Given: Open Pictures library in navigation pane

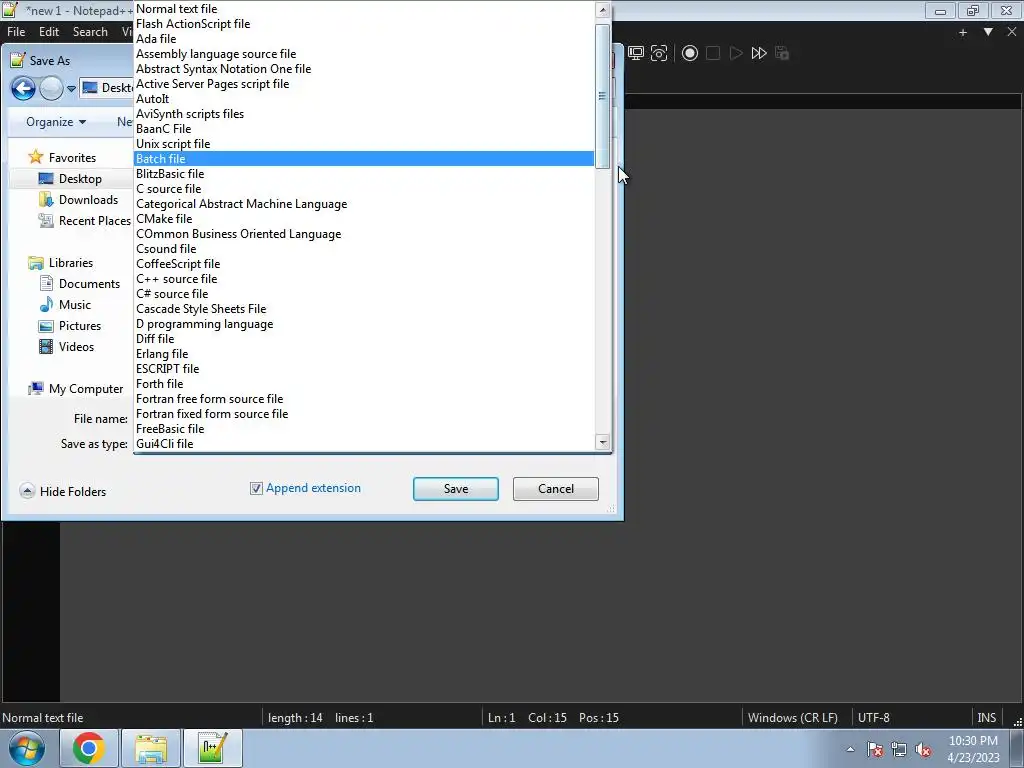Looking at the screenshot, I should tap(80, 326).
